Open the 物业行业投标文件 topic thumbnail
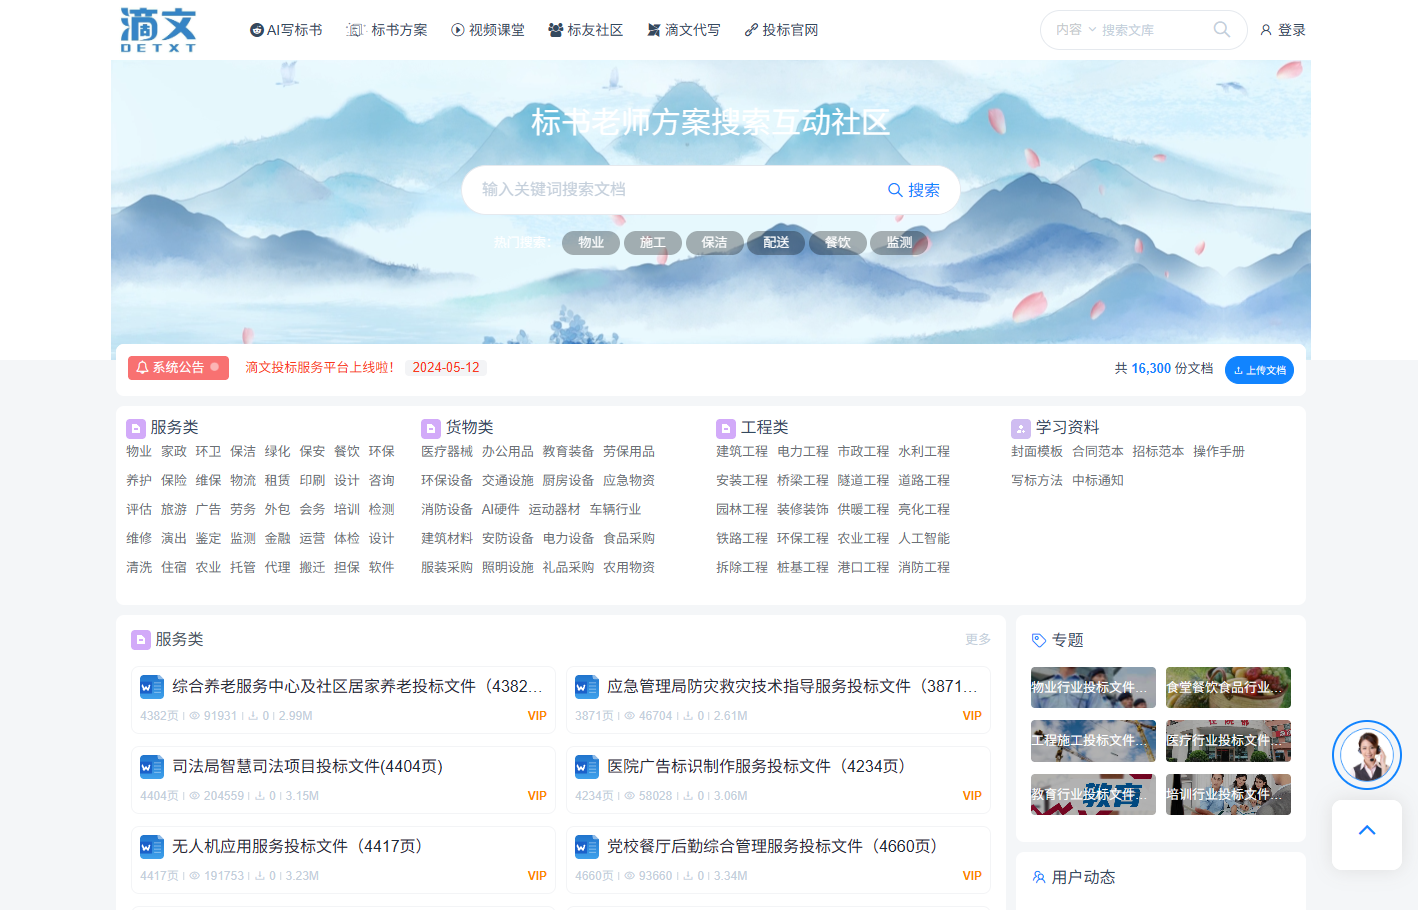Screen dimensions: 1418x910 [x=1093, y=687]
